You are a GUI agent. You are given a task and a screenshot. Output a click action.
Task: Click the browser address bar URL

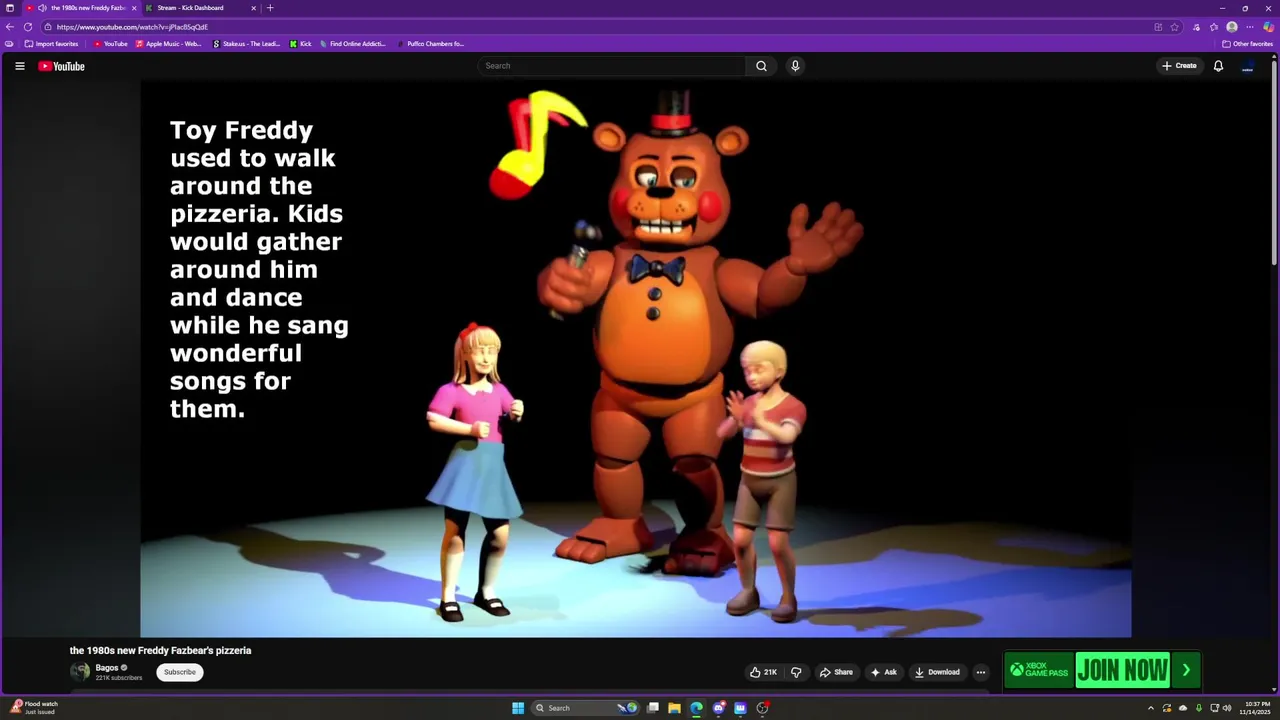coord(132,27)
